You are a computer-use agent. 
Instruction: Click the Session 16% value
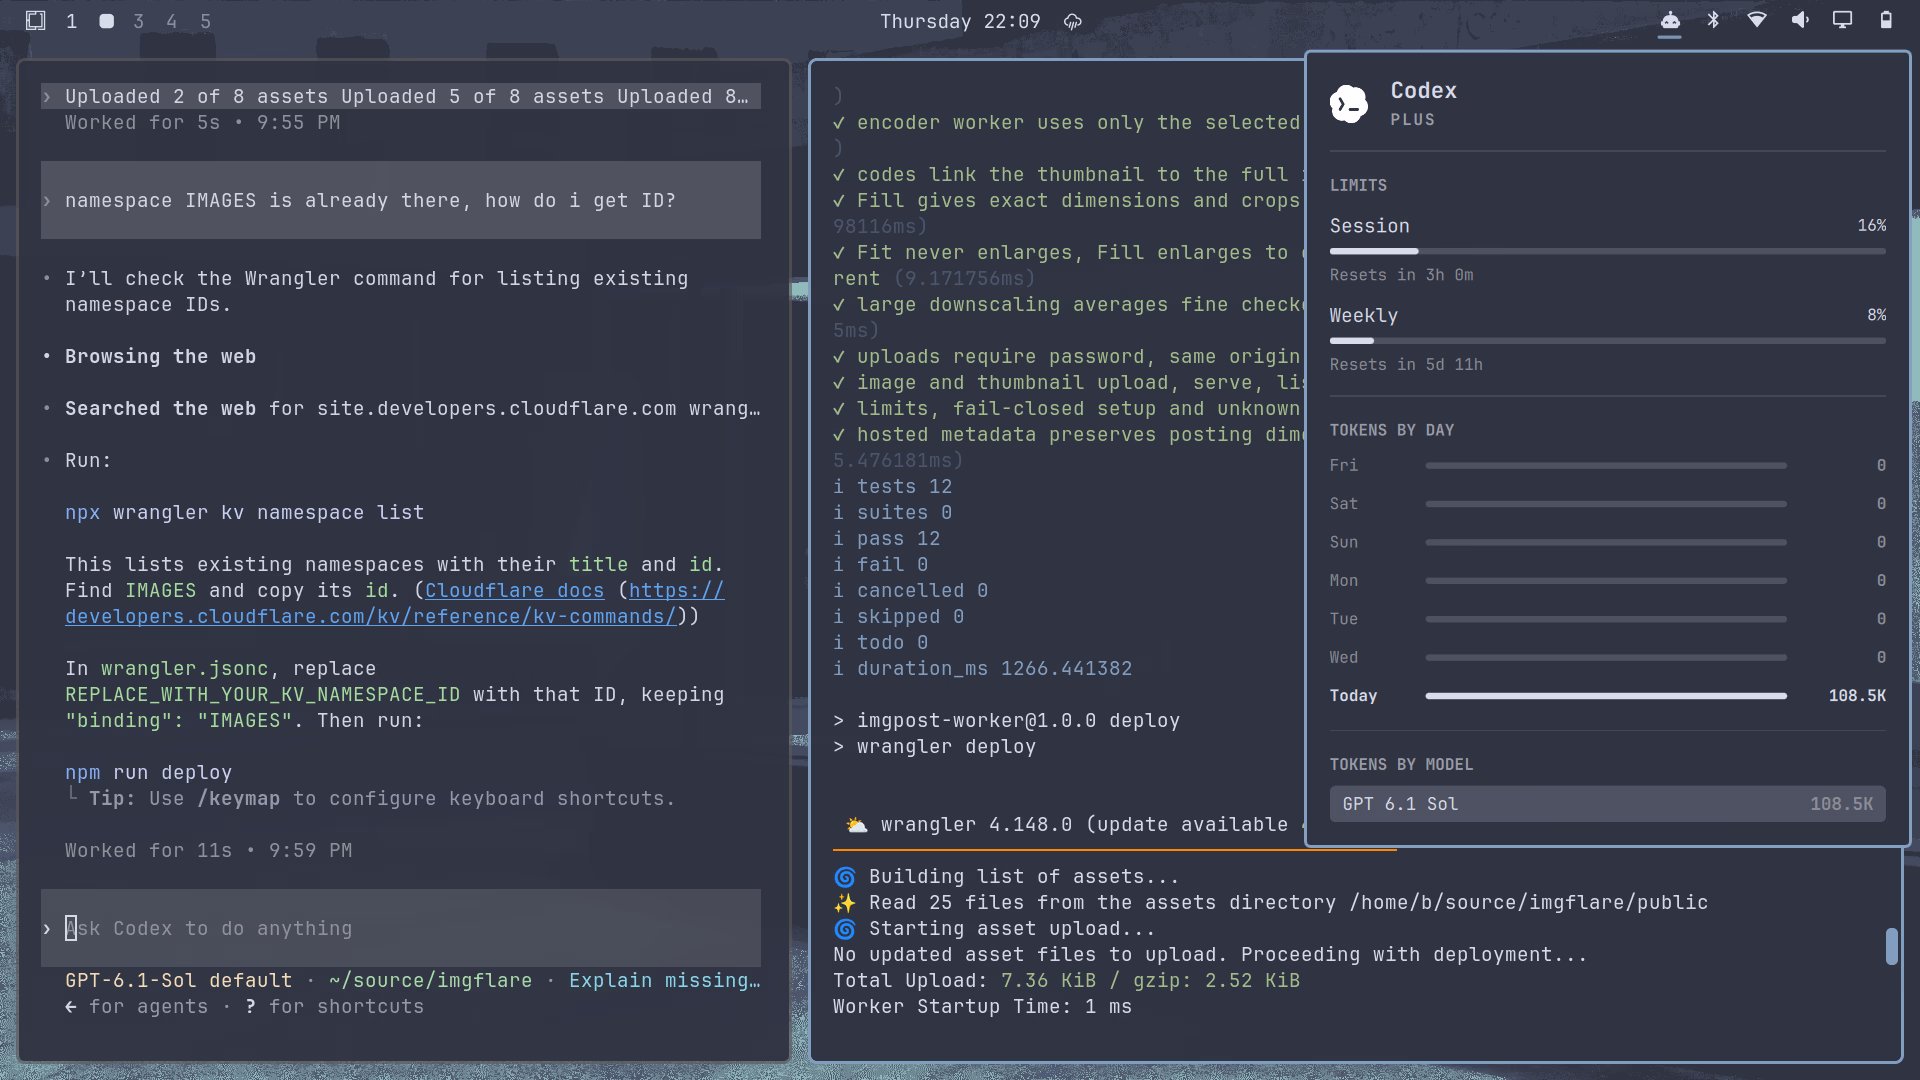pyautogui.click(x=1872, y=226)
